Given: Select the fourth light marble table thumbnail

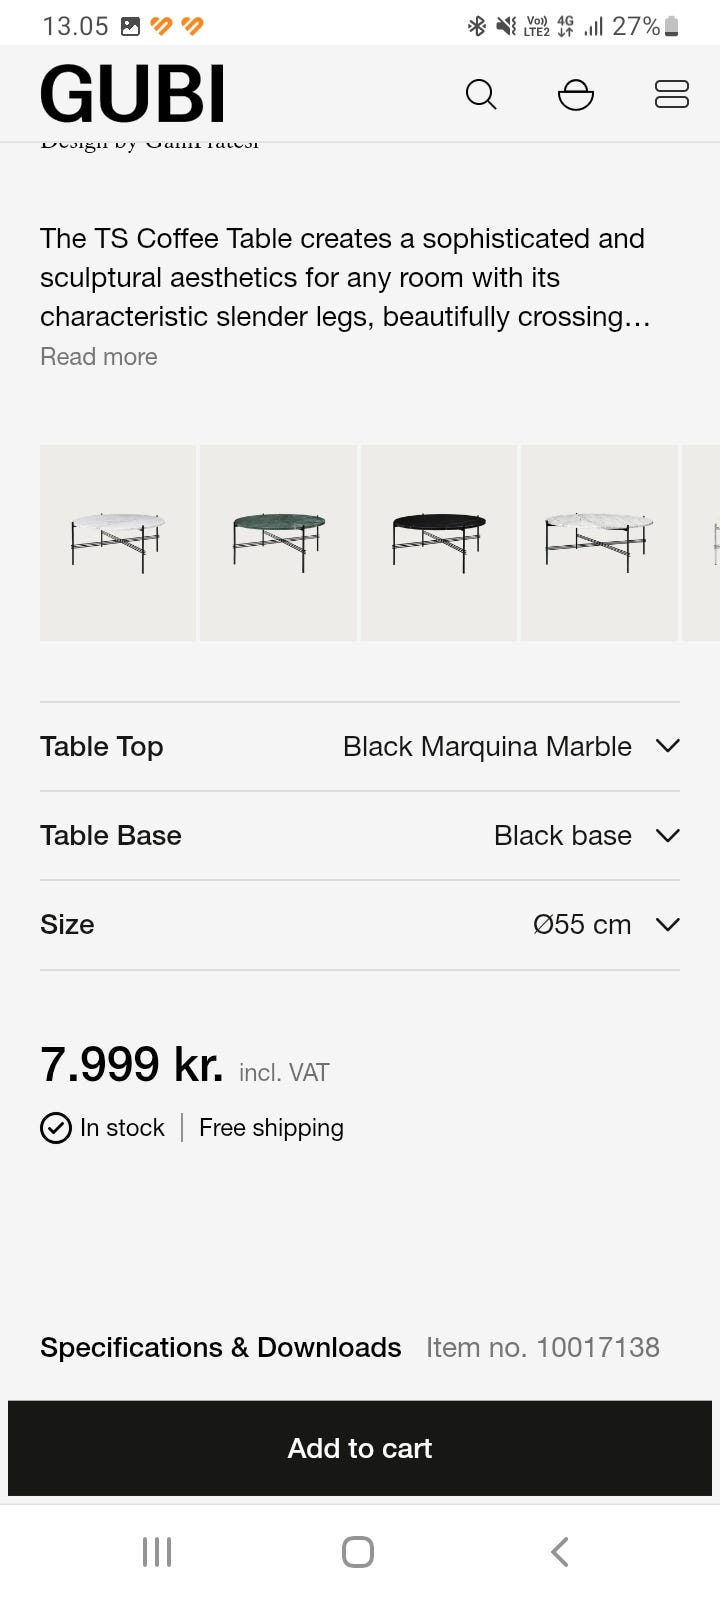Looking at the screenshot, I should (599, 543).
